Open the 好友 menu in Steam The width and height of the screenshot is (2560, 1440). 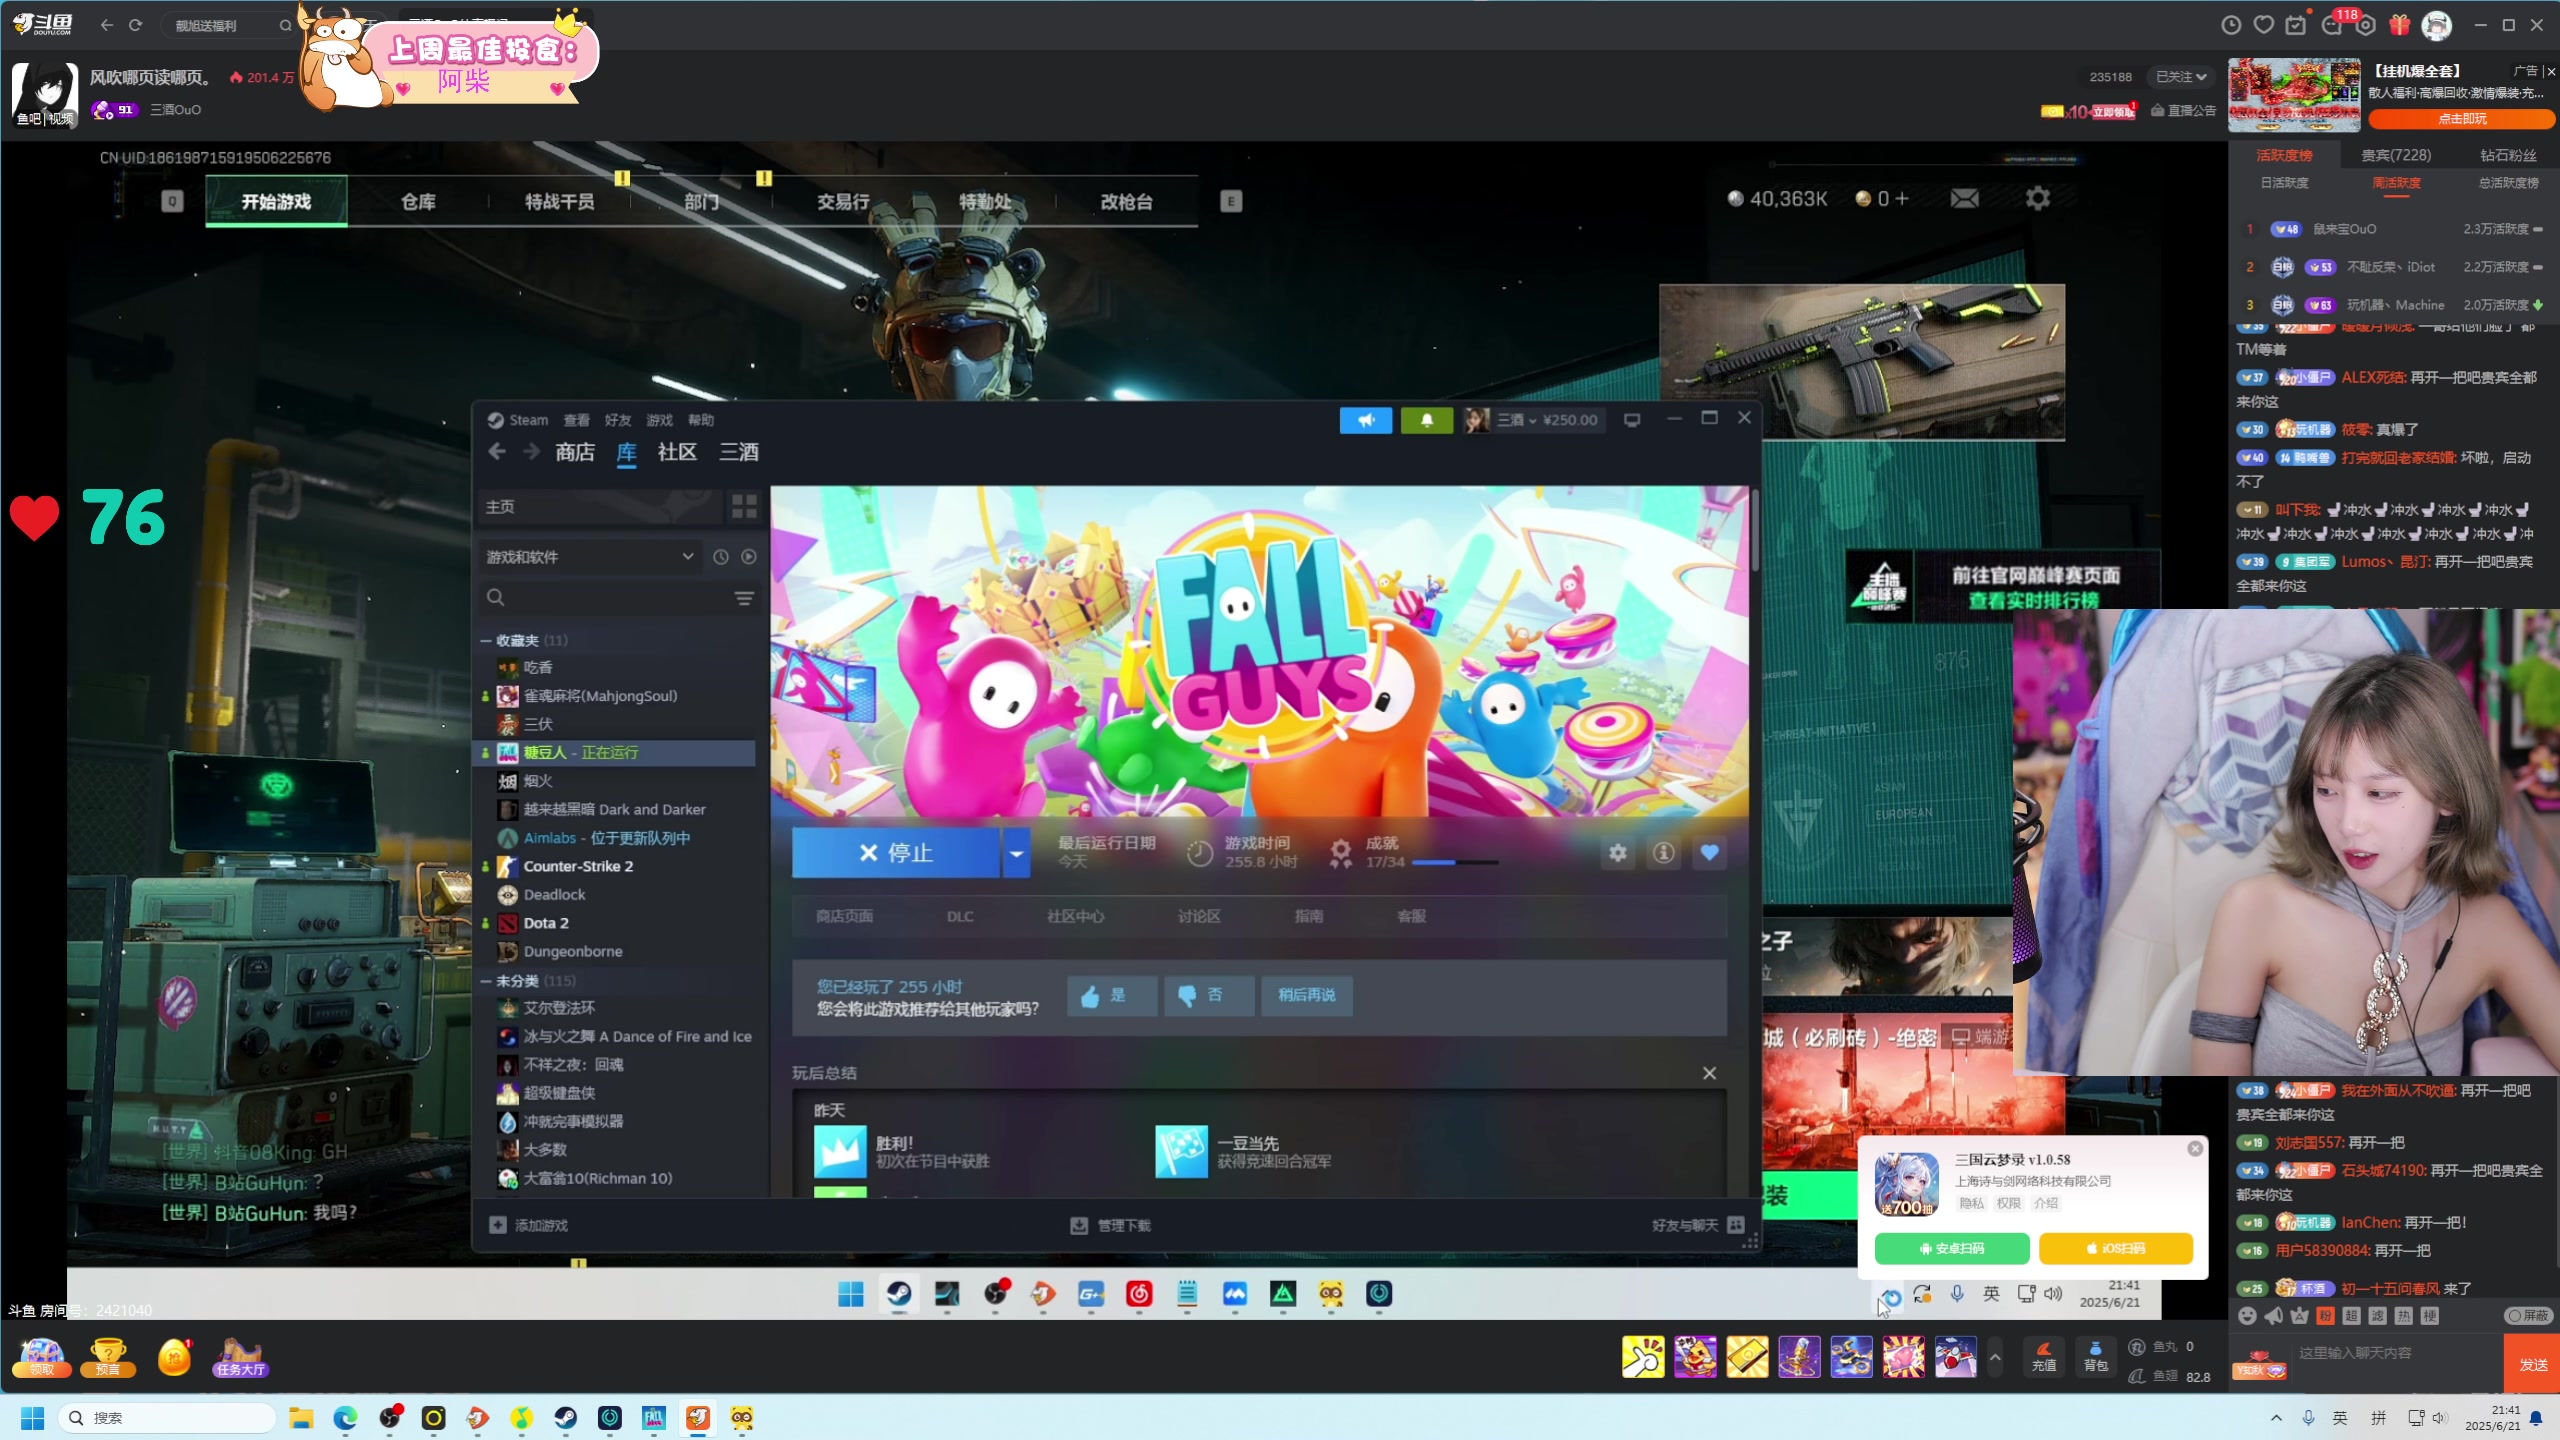(x=618, y=420)
